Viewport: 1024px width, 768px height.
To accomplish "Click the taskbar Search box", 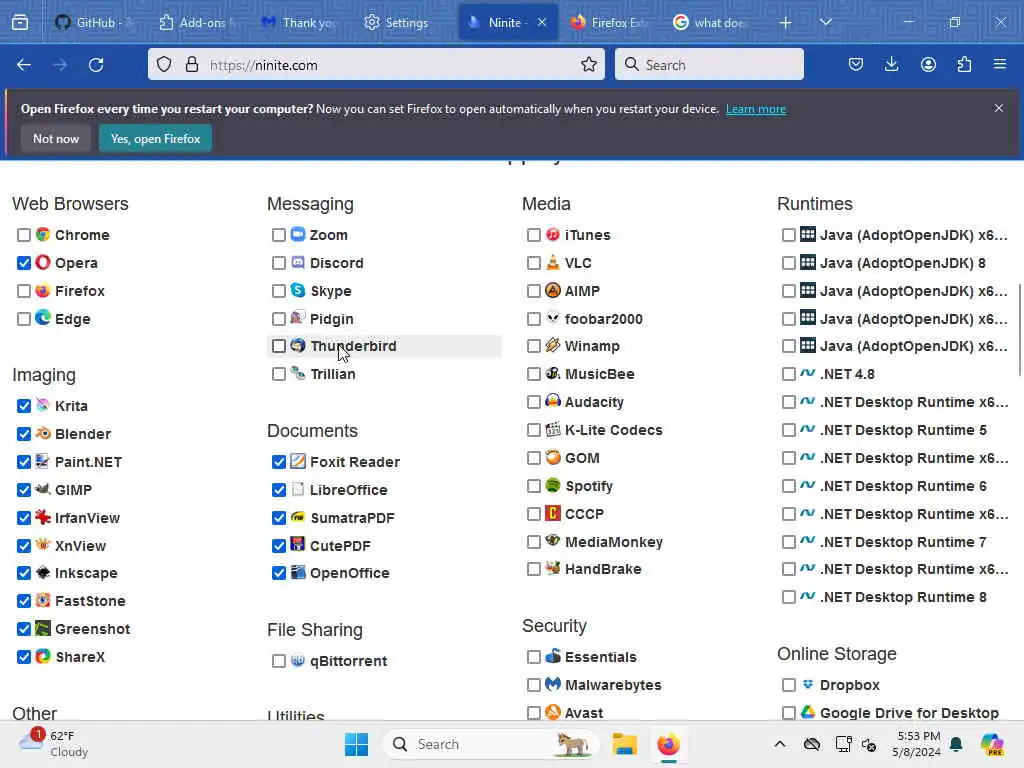I will coord(490,744).
